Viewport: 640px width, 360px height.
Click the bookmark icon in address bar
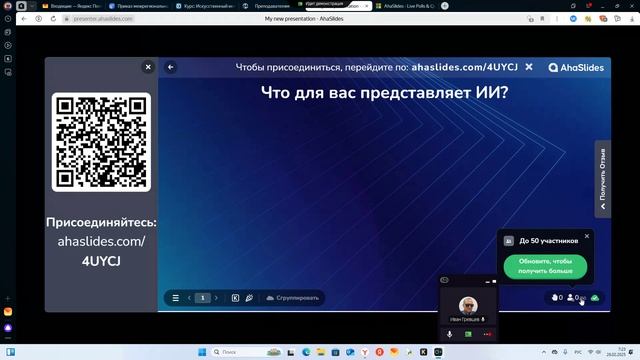pyautogui.click(x=542, y=19)
